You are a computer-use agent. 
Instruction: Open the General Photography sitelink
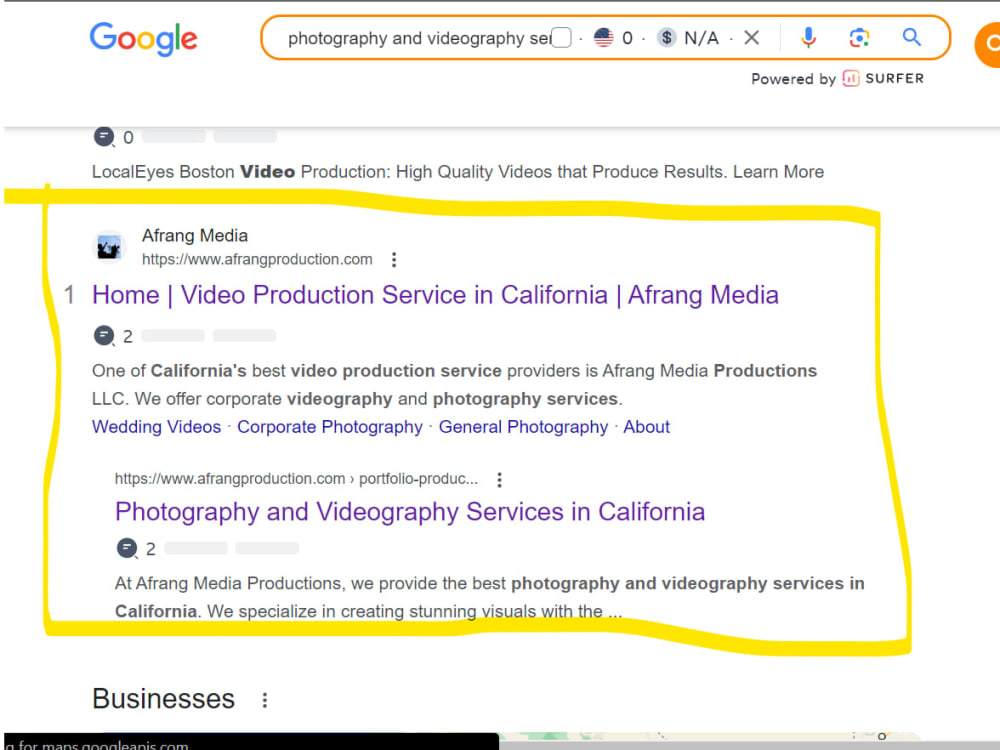pyautogui.click(x=523, y=427)
